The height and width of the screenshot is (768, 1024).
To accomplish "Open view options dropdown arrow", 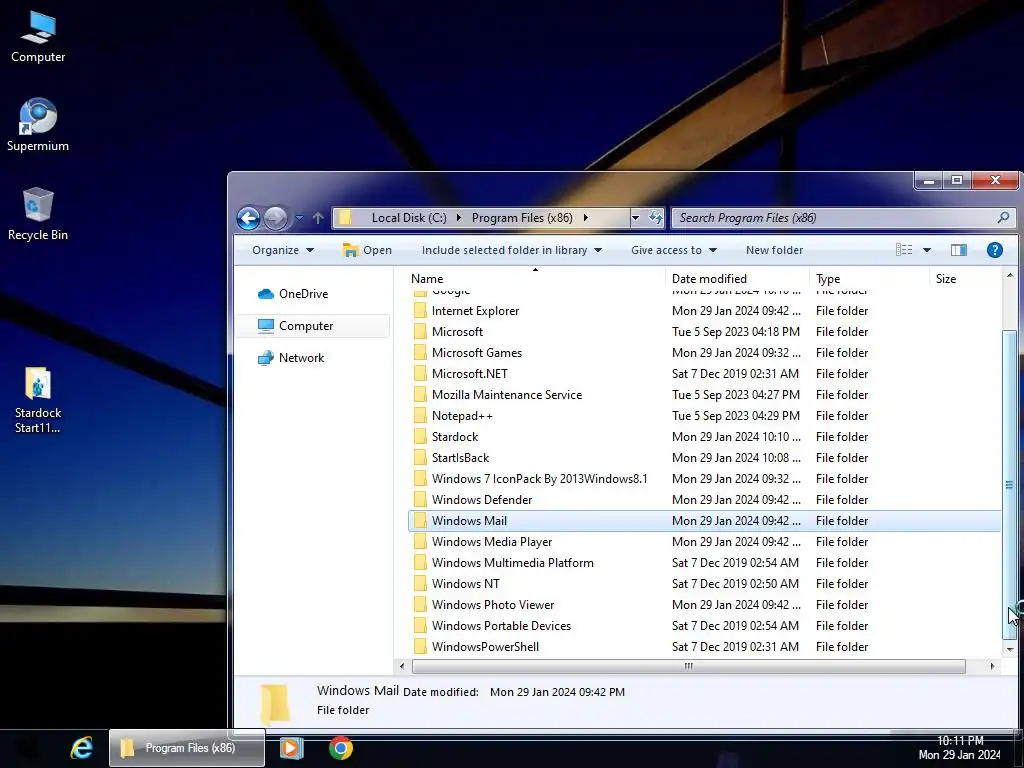I will coord(927,250).
